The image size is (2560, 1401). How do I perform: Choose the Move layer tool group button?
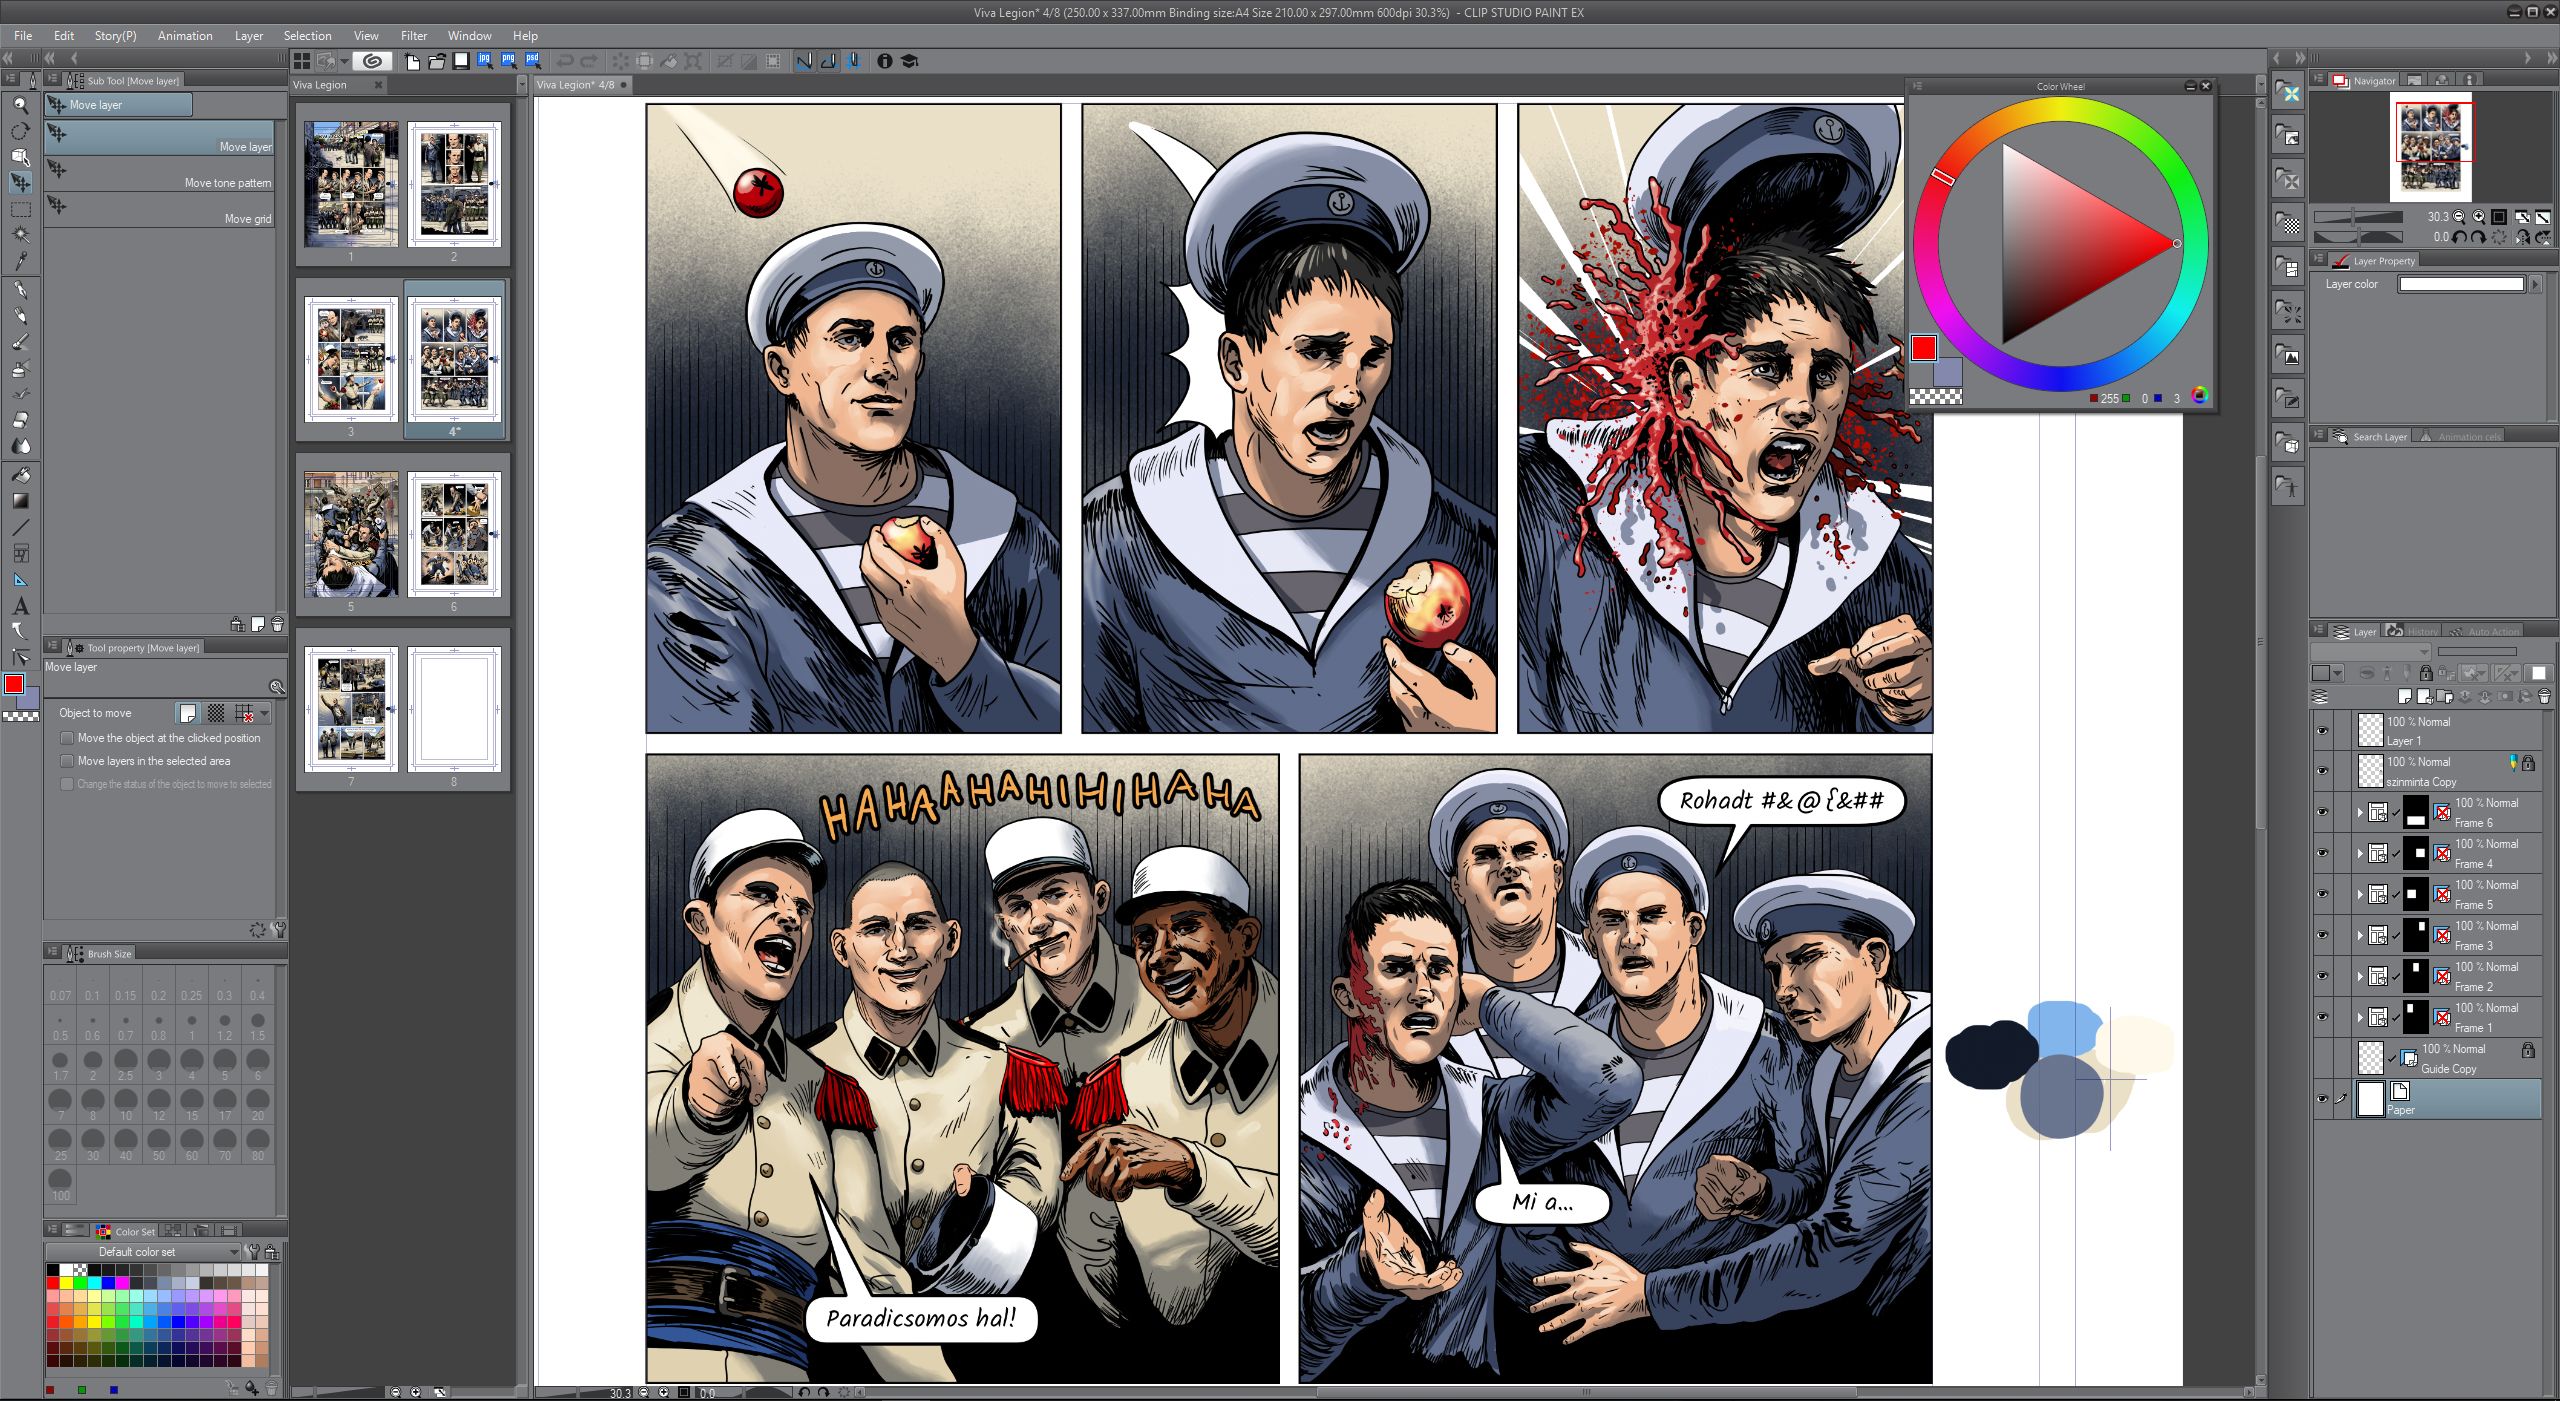pos(118,105)
